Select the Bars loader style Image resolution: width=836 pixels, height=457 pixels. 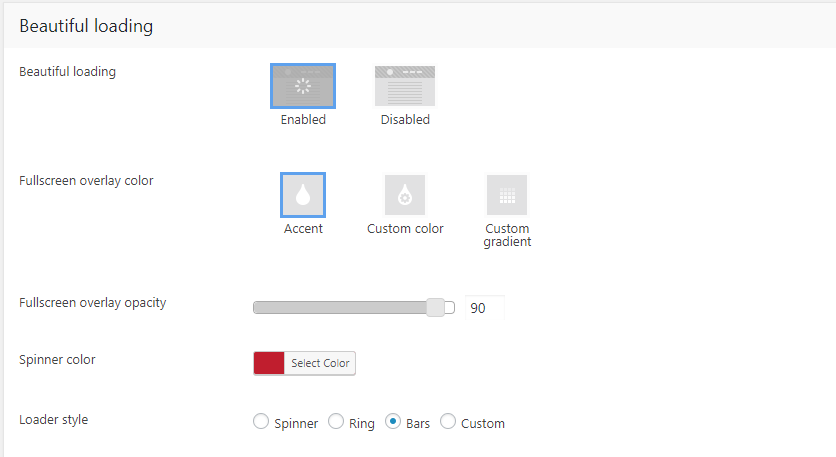point(394,422)
